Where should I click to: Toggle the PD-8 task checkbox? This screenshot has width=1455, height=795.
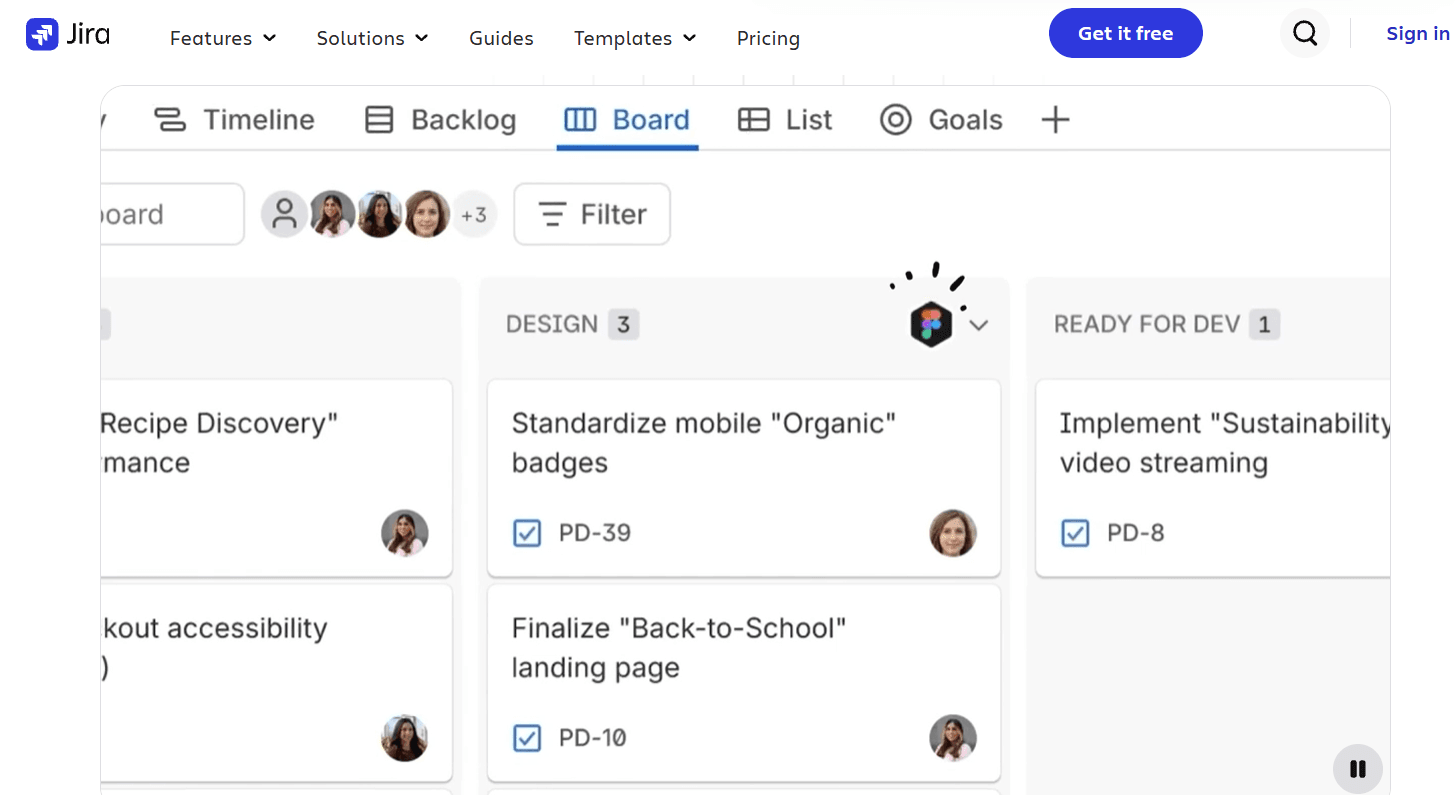[1075, 533]
